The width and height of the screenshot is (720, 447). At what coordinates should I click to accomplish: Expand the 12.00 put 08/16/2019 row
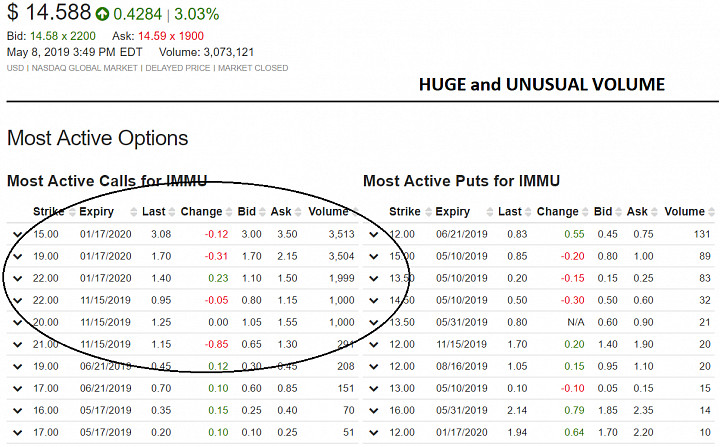(x=374, y=367)
